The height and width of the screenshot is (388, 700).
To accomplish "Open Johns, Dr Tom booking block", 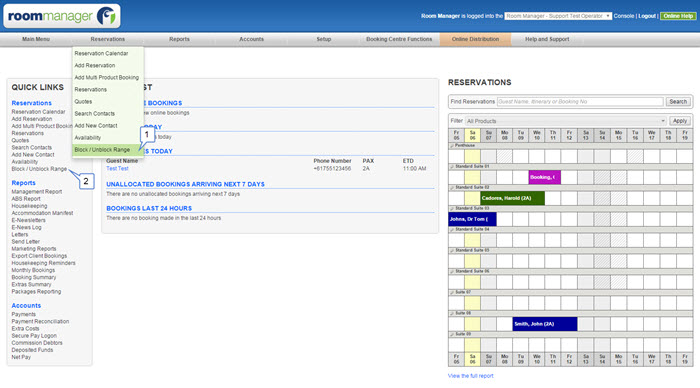I will click(472, 219).
